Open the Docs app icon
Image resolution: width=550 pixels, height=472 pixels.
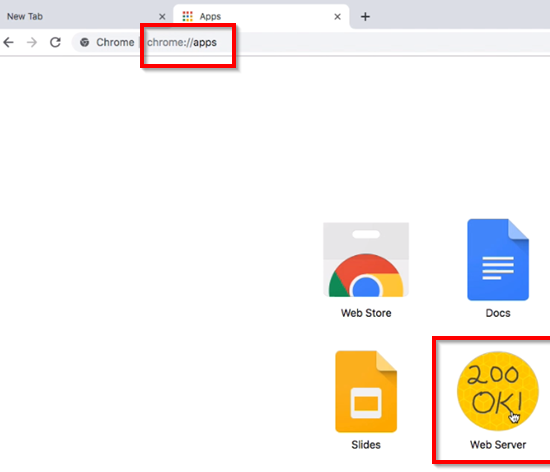[x=498, y=259]
